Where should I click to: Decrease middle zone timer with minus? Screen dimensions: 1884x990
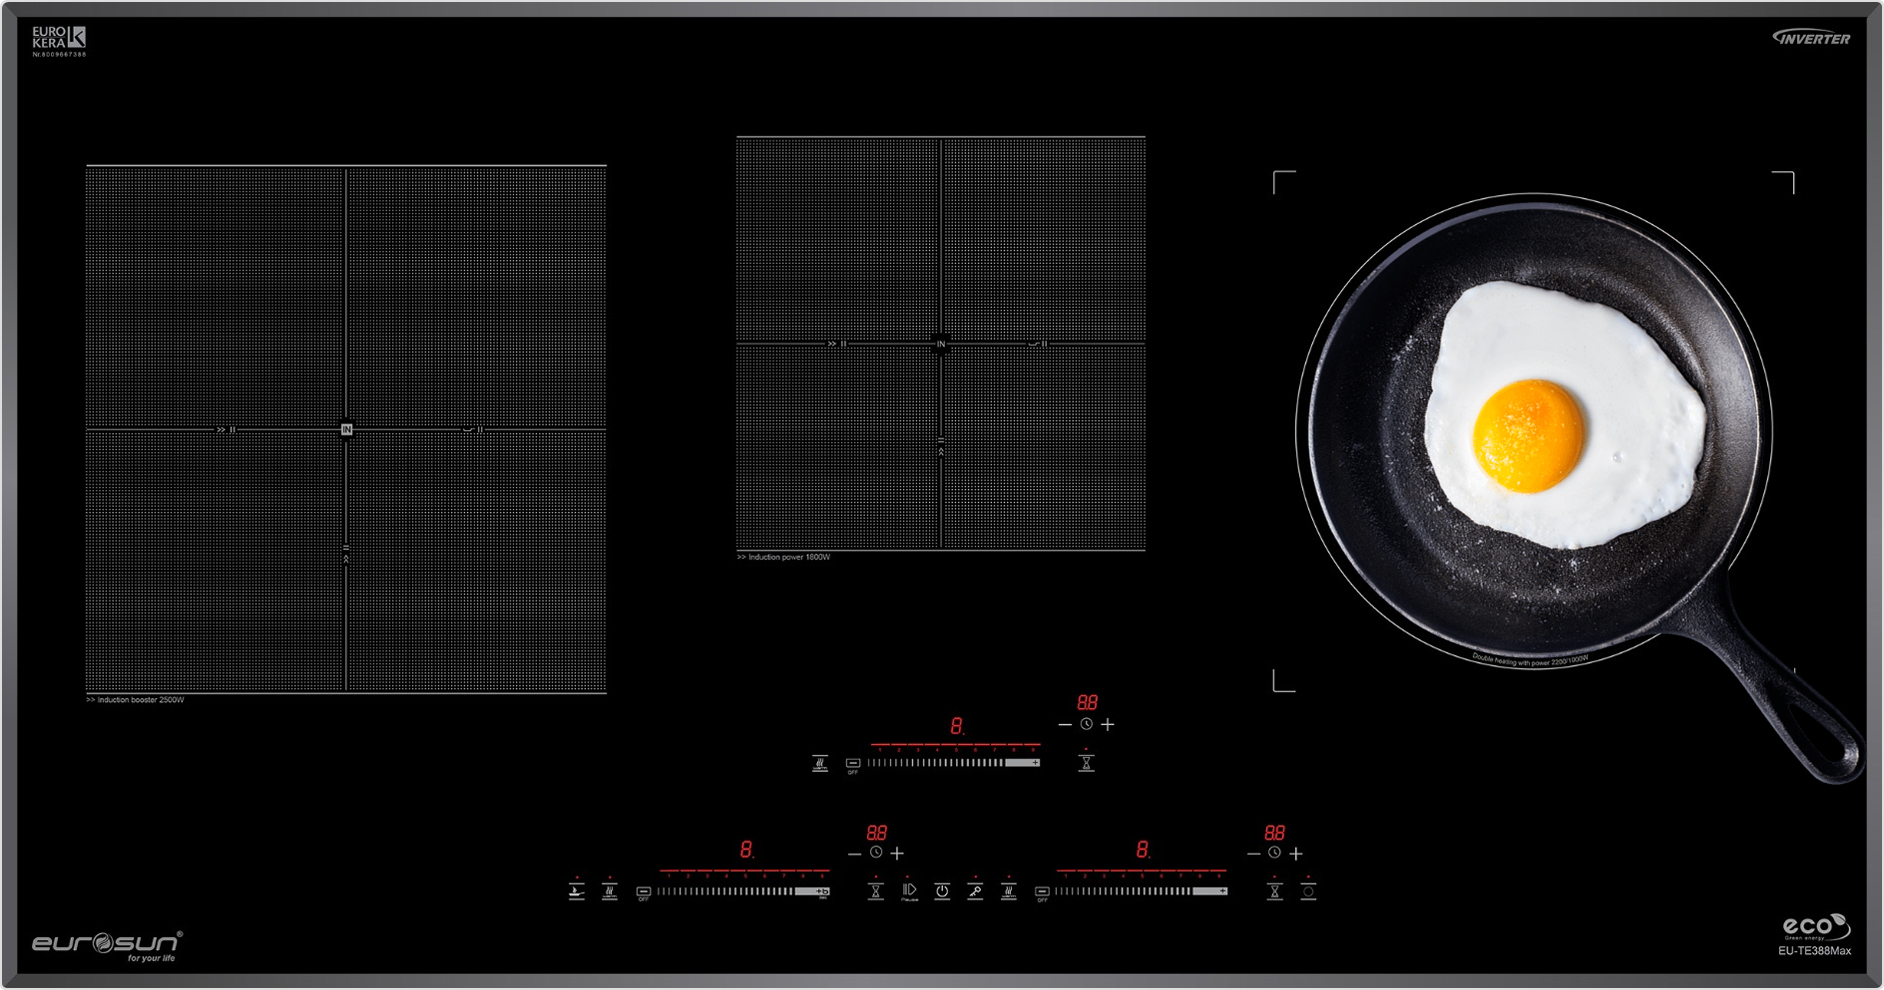pyautogui.click(x=1065, y=725)
